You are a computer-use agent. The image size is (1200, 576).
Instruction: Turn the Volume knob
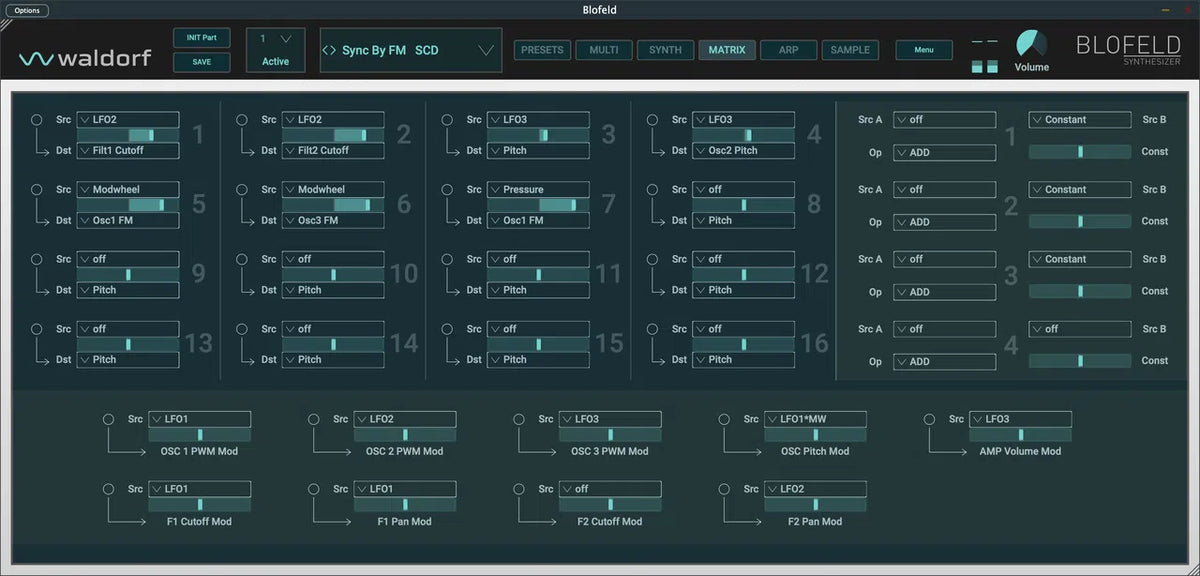1031,44
